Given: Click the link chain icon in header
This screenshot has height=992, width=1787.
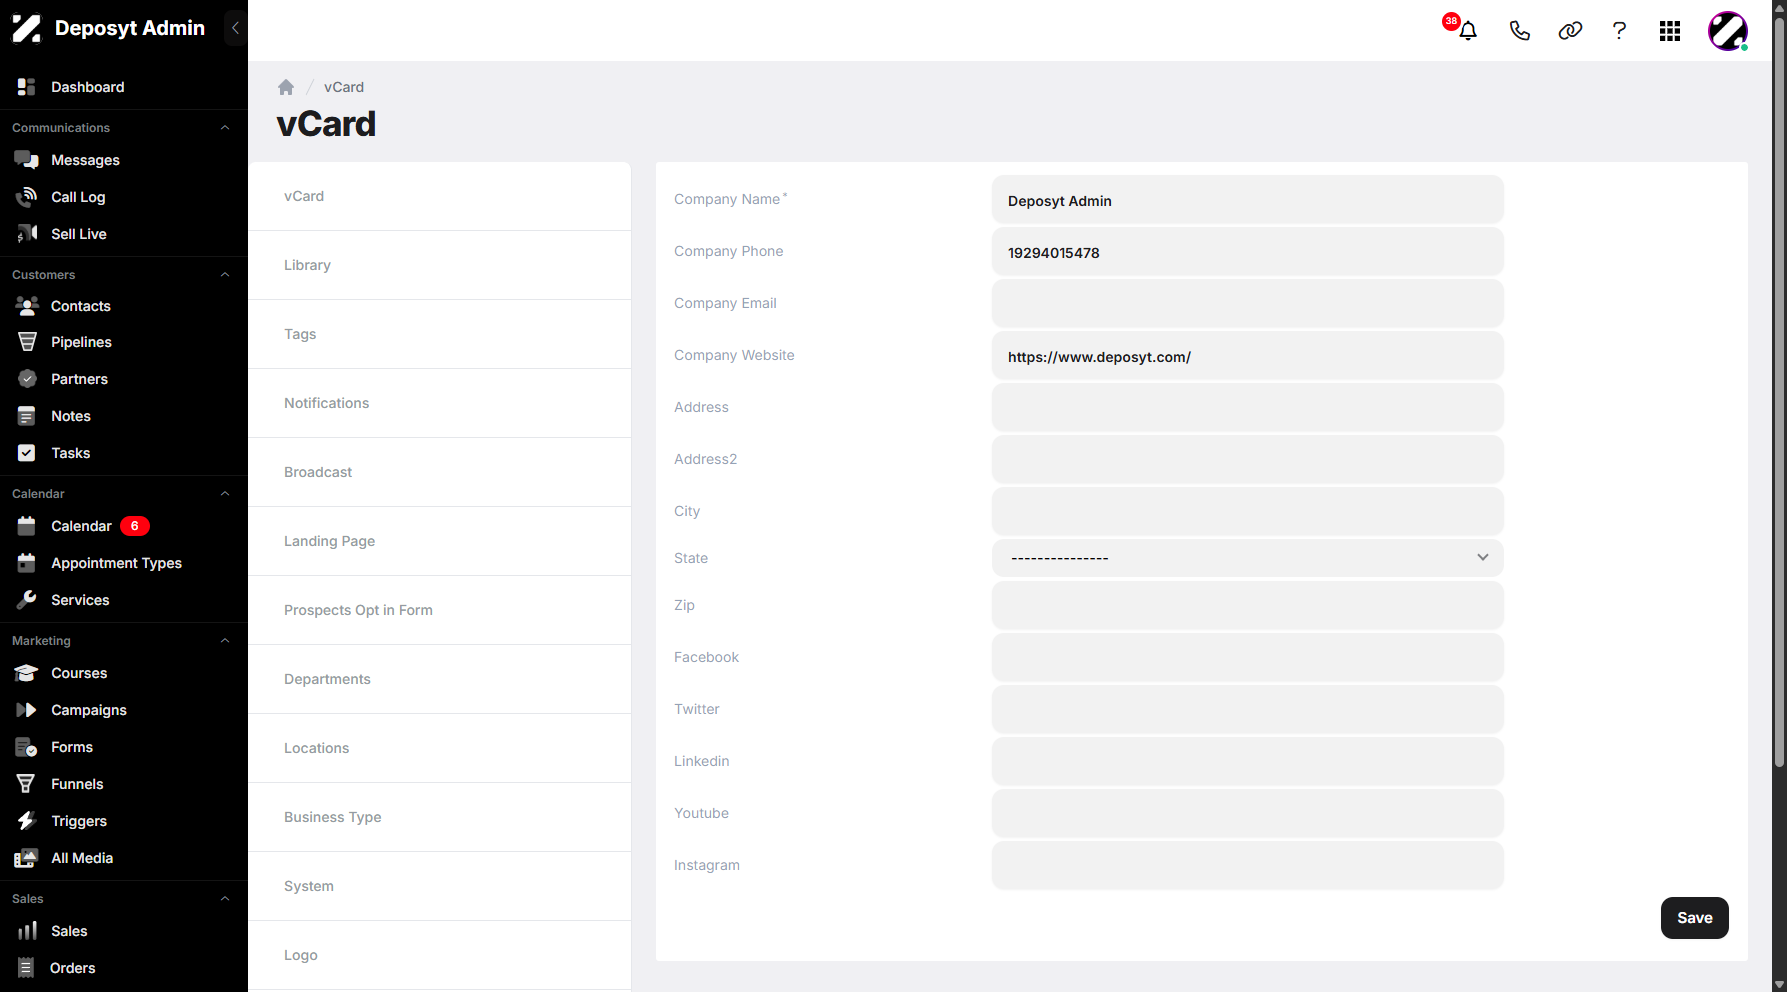Looking at the screenshot, I should (x=1570, y=31).
